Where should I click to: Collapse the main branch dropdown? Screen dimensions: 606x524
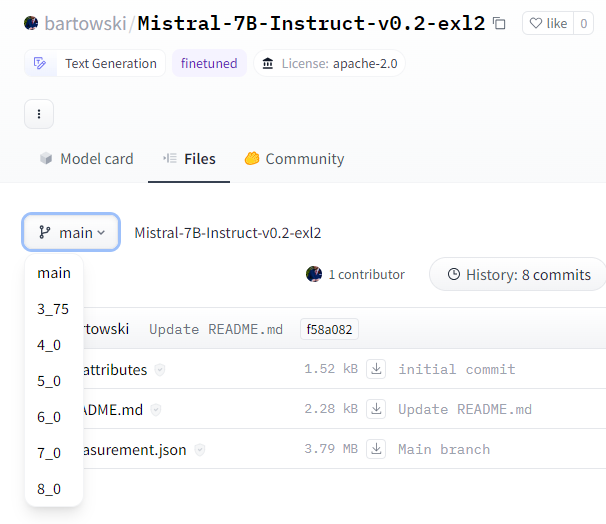[x=71, y=232]
